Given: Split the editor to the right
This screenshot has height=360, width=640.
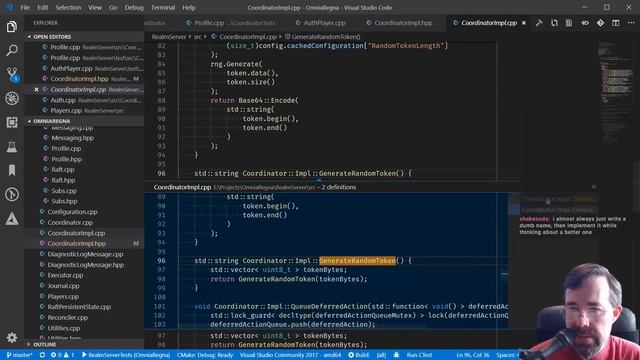Looking at the screenshot, I should point(616,23).
